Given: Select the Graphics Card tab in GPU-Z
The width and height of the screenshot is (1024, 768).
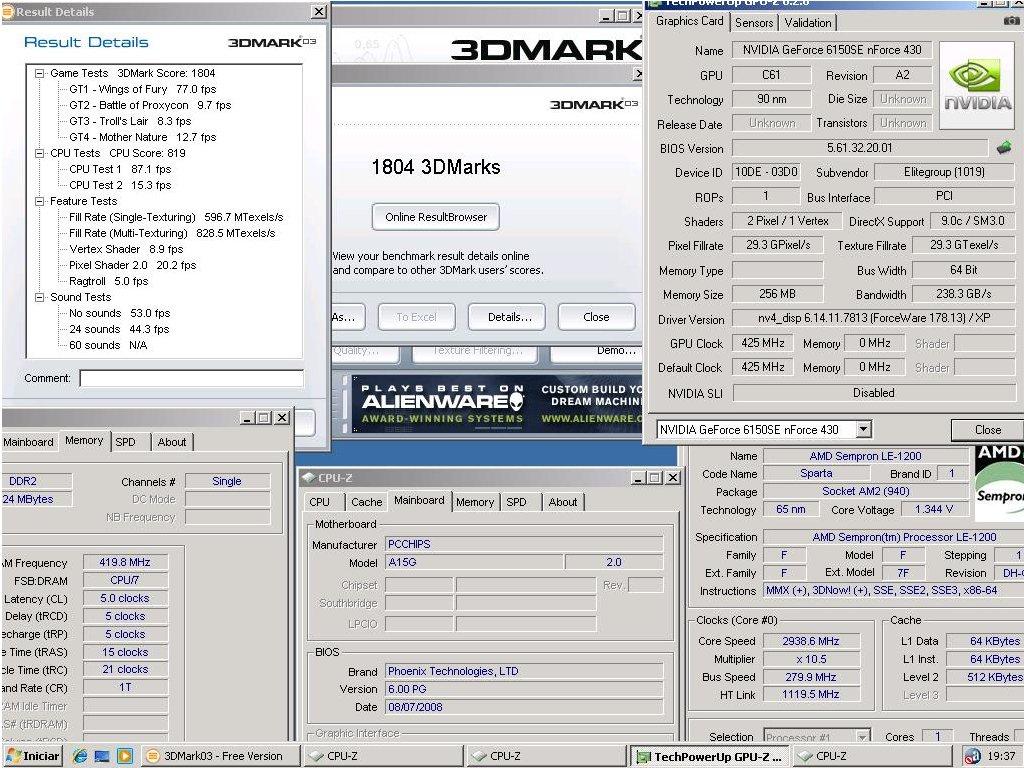Looking at the screenshot, I should tap(690, 21).
